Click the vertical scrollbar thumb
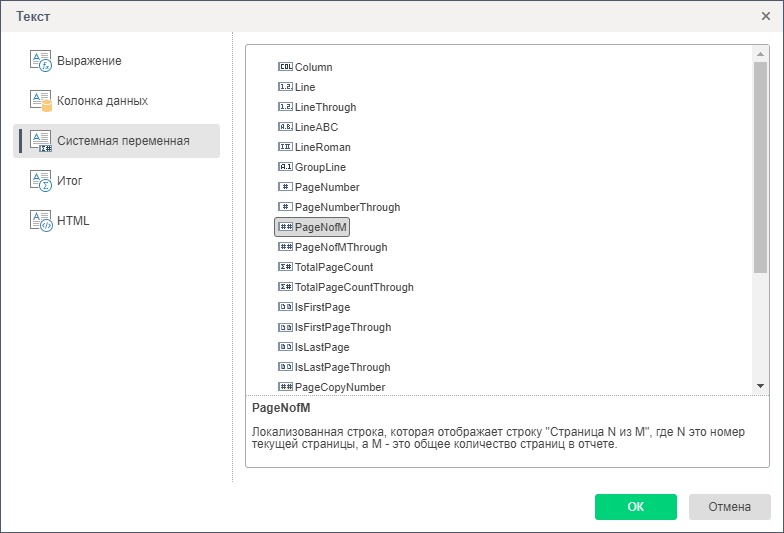The height and width of the screenshot is (533, 784). click(x=760, y=165)
